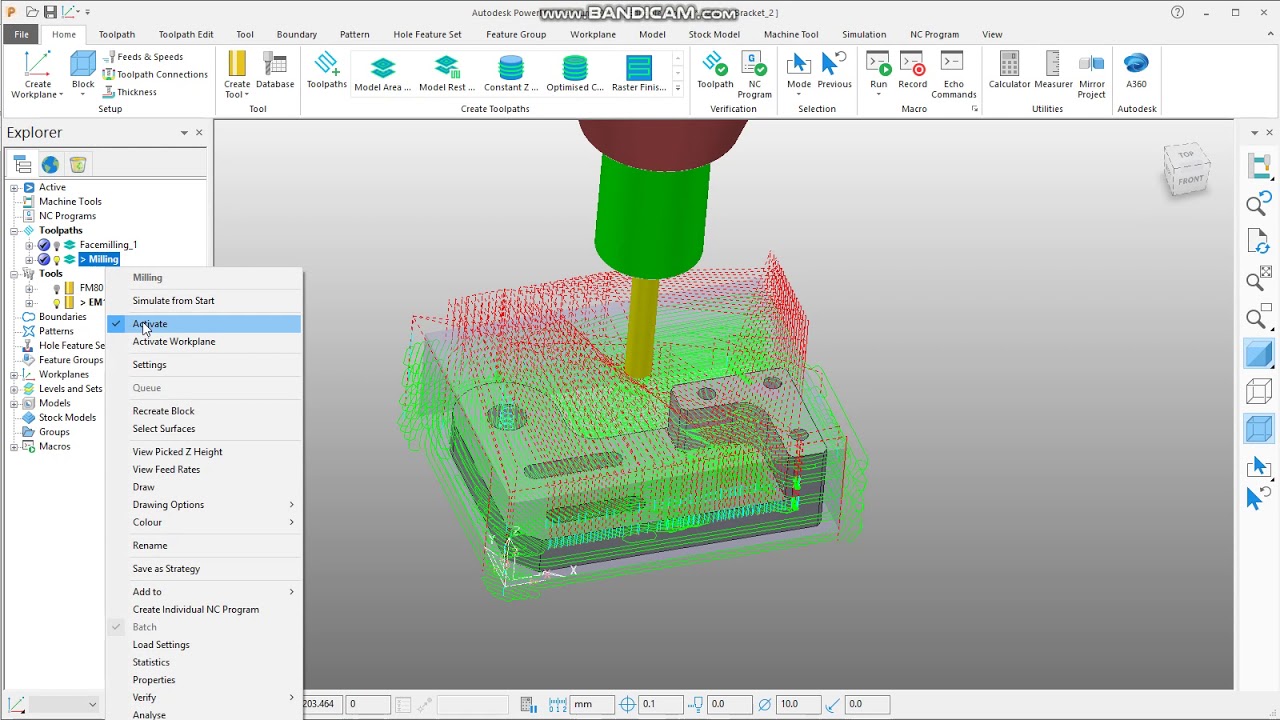Select the Optimised Constant Z toolpath
Viewport: 1280px width, 720px height.
pos(575,72)
